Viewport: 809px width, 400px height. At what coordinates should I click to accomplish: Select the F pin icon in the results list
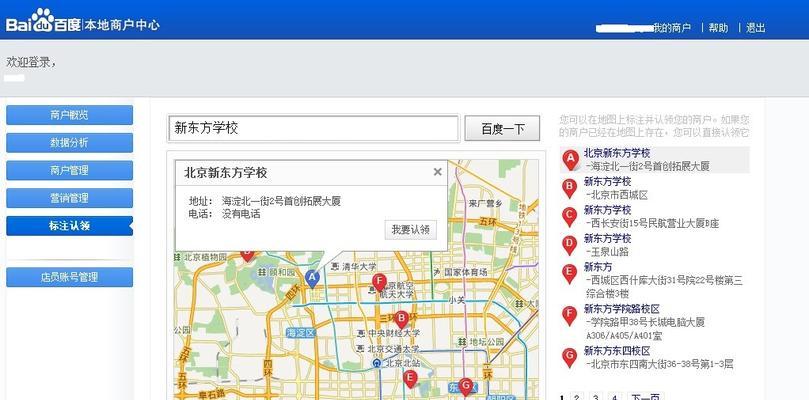[569, 315]
